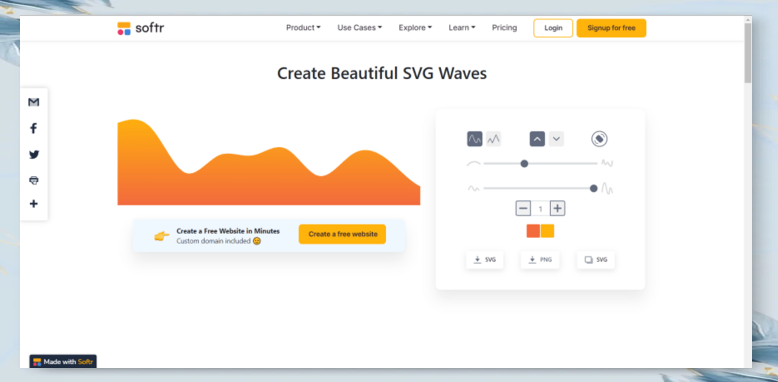
Task: Click 'Create Beautiful SVG Waves' heading
Action: coord(382,73)
